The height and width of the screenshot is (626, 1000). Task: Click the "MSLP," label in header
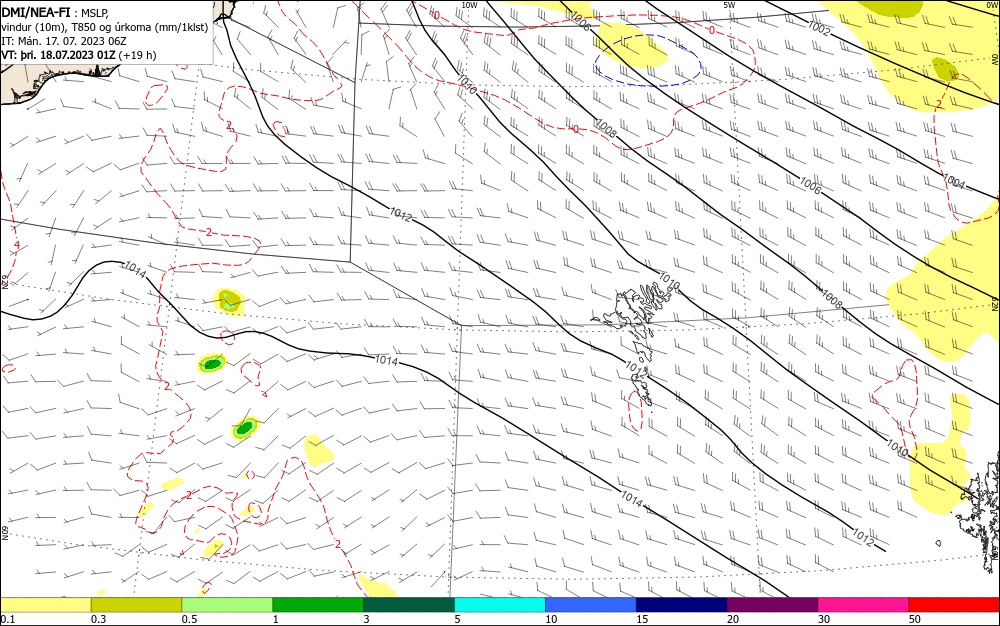coord(95,12)
